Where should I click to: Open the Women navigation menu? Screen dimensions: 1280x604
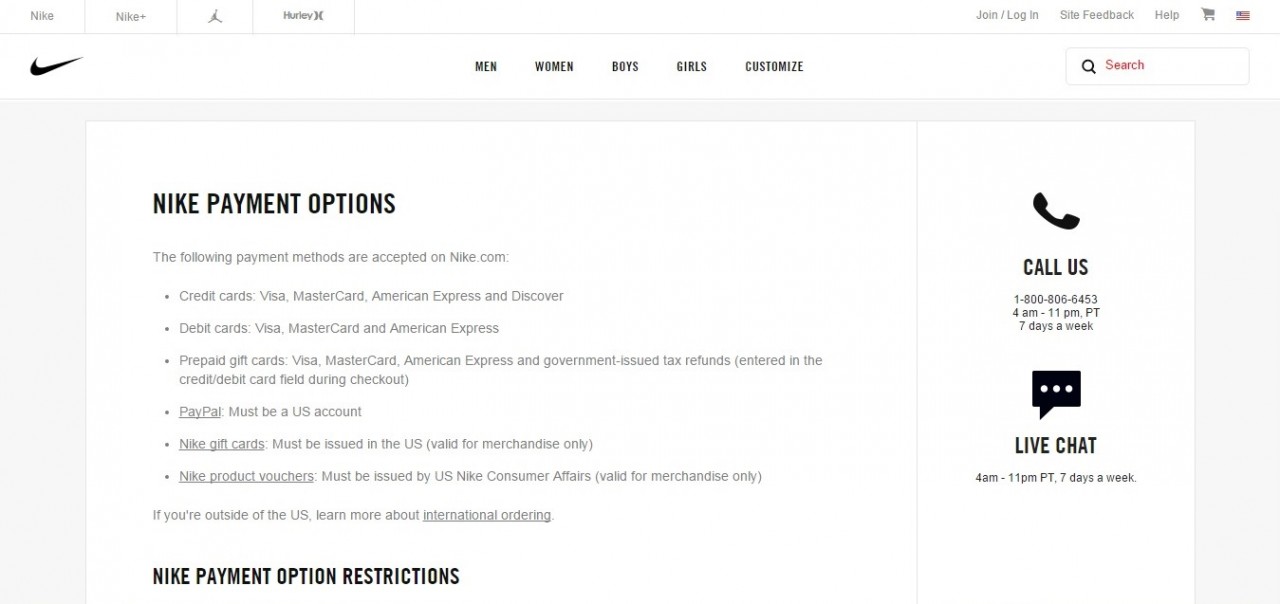tap(554, 67)
